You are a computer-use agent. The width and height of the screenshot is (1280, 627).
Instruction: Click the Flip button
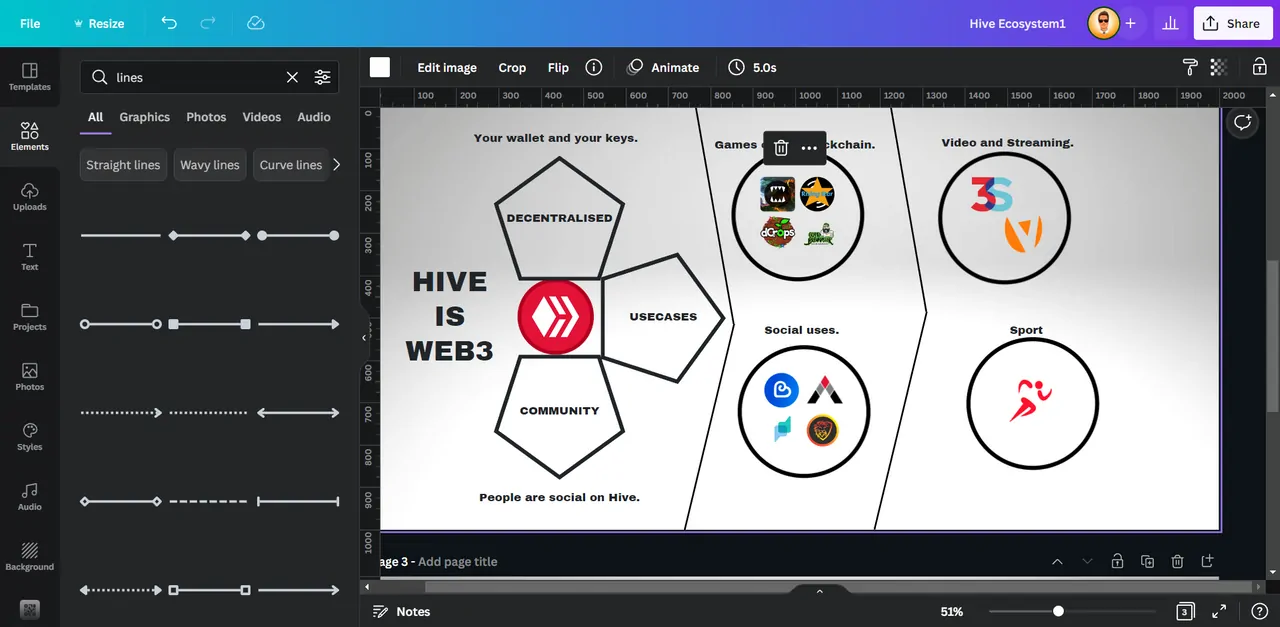click(x=558, y=67)
